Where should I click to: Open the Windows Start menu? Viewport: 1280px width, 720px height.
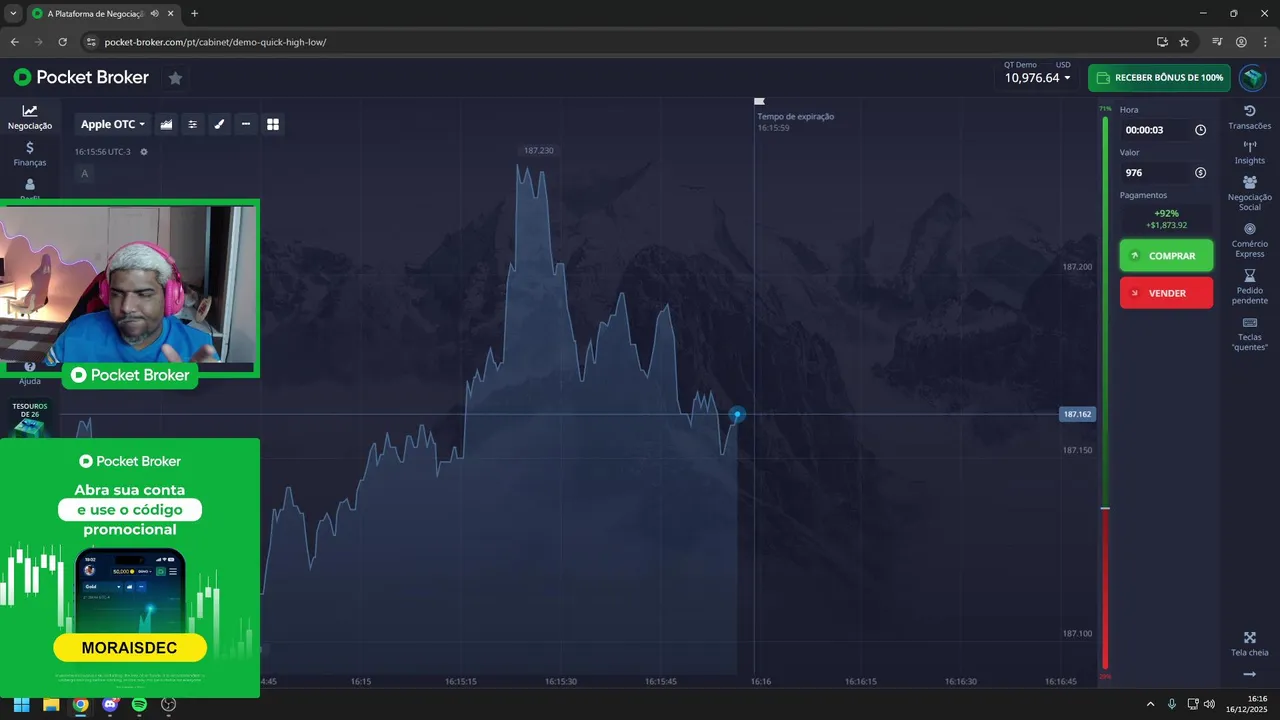[x=21, y=704]
